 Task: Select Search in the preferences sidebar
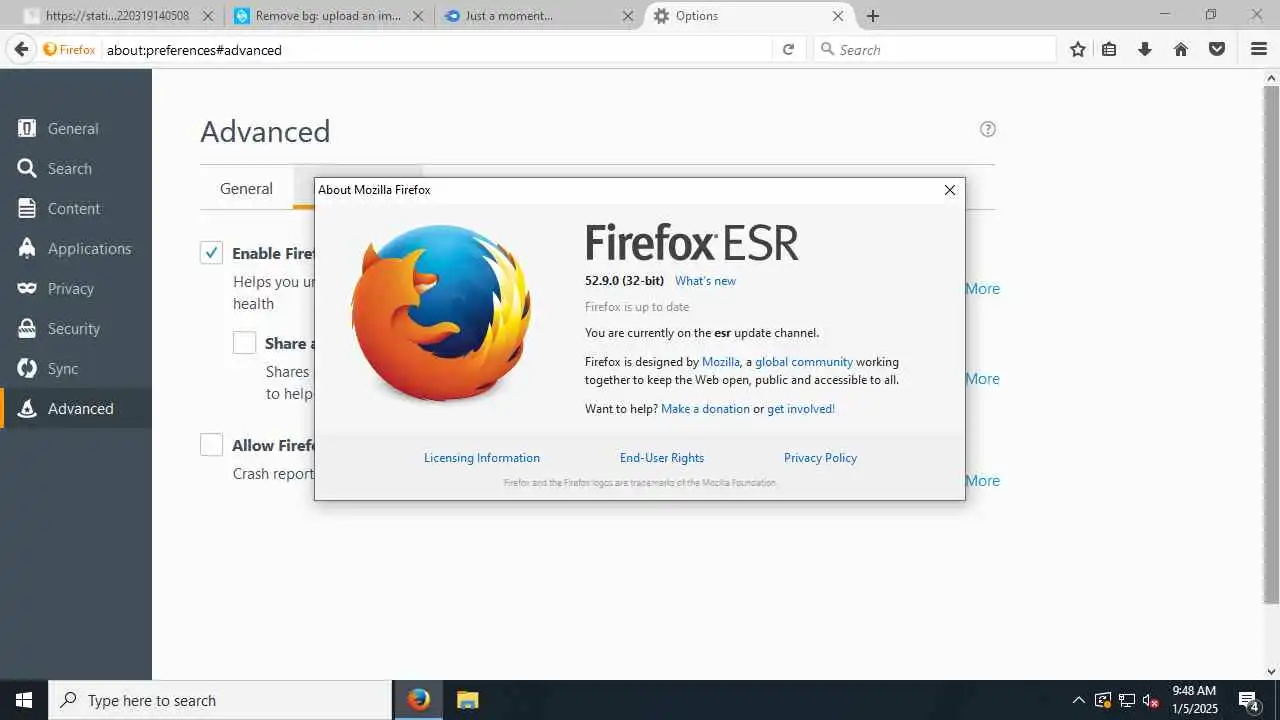click(x=76, y=169)
